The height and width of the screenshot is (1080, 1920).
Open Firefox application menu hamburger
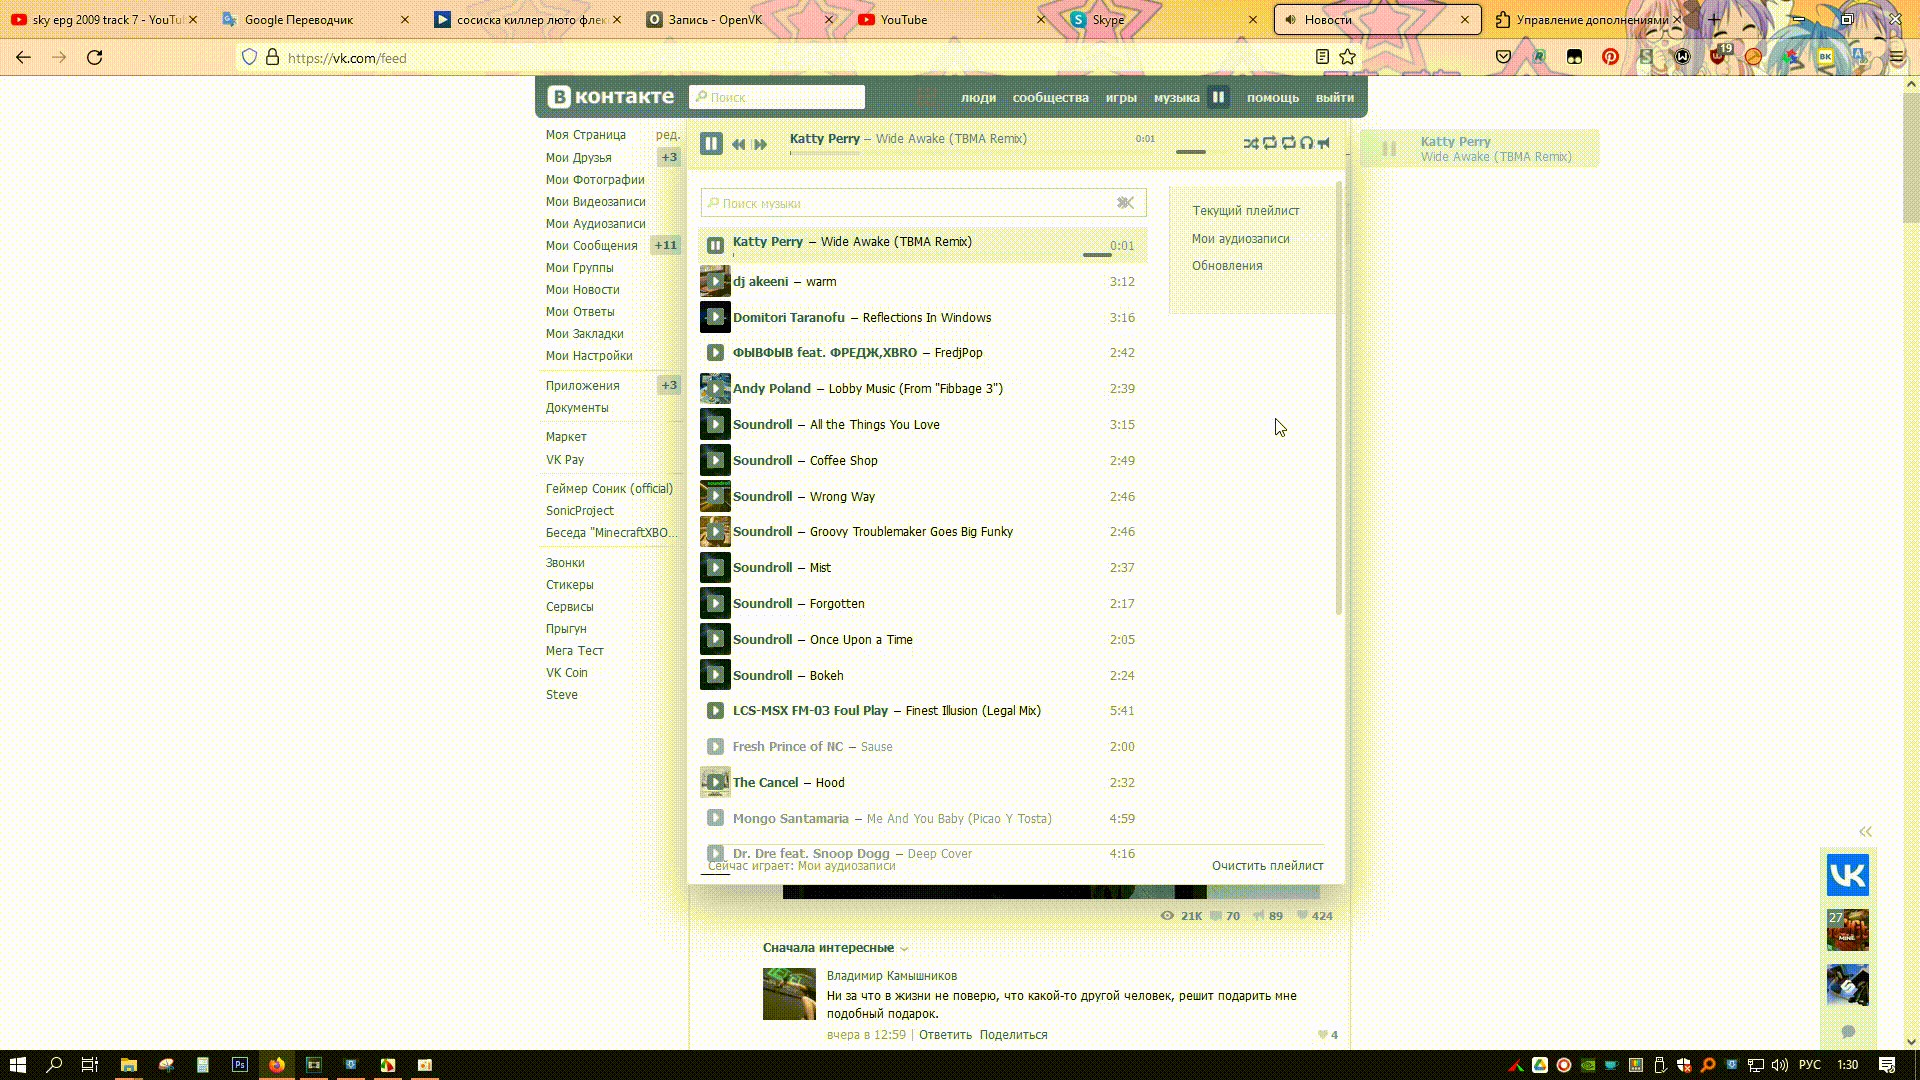click(1897, 57)
